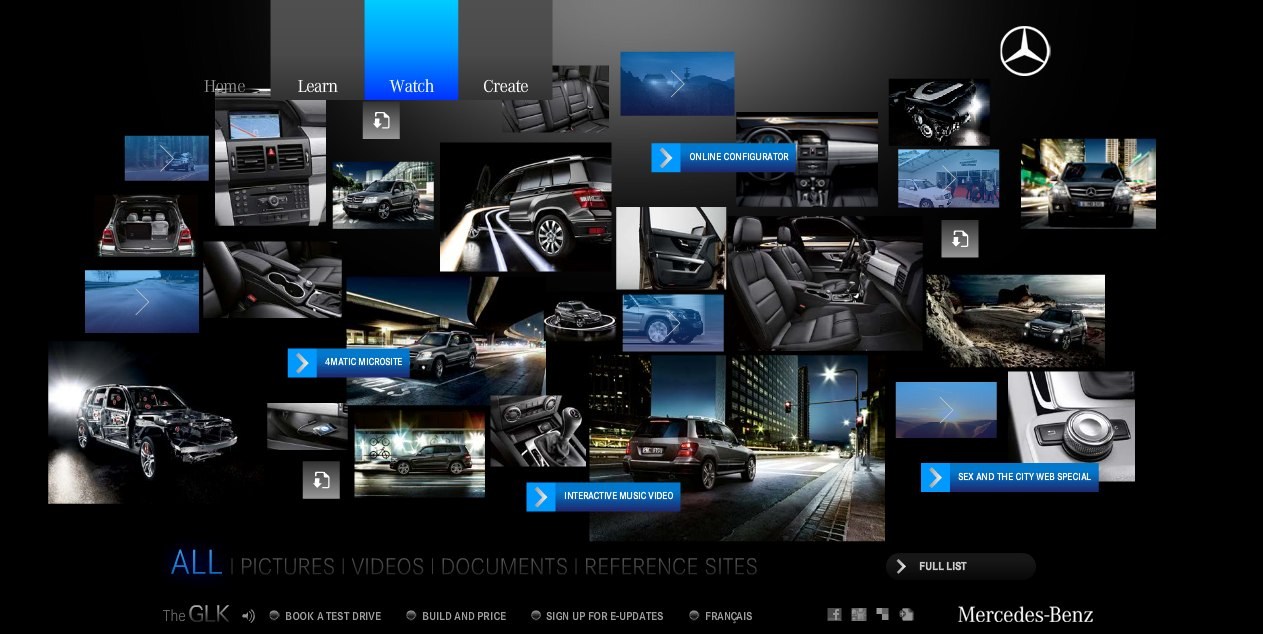The height and width of the screenshot is (634, 1263).
Task: View the black leather seats interior photo
Action: 826,283
